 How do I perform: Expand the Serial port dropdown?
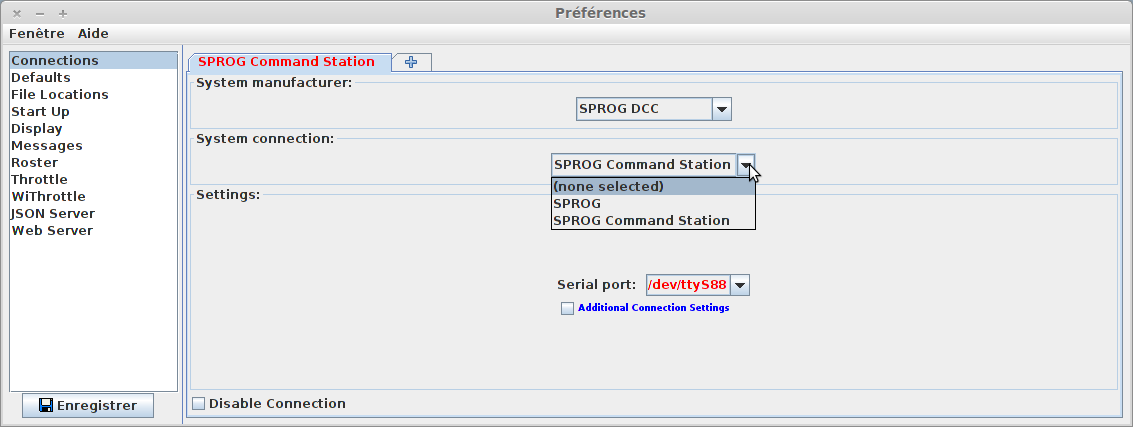pyautogui.click(x=740, y=285)
